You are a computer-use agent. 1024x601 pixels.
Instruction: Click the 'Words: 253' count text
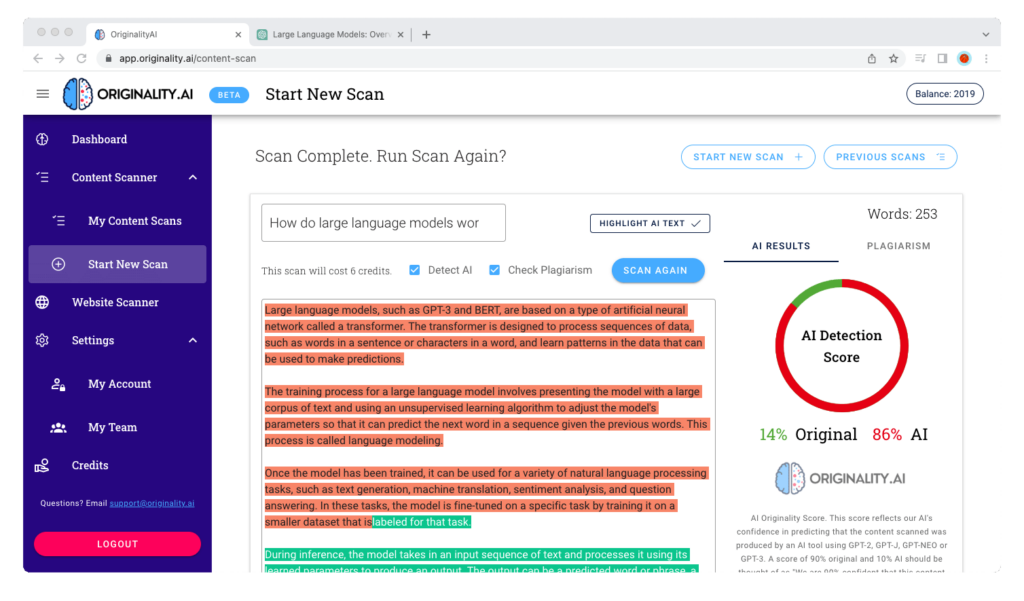pos(902,214)
